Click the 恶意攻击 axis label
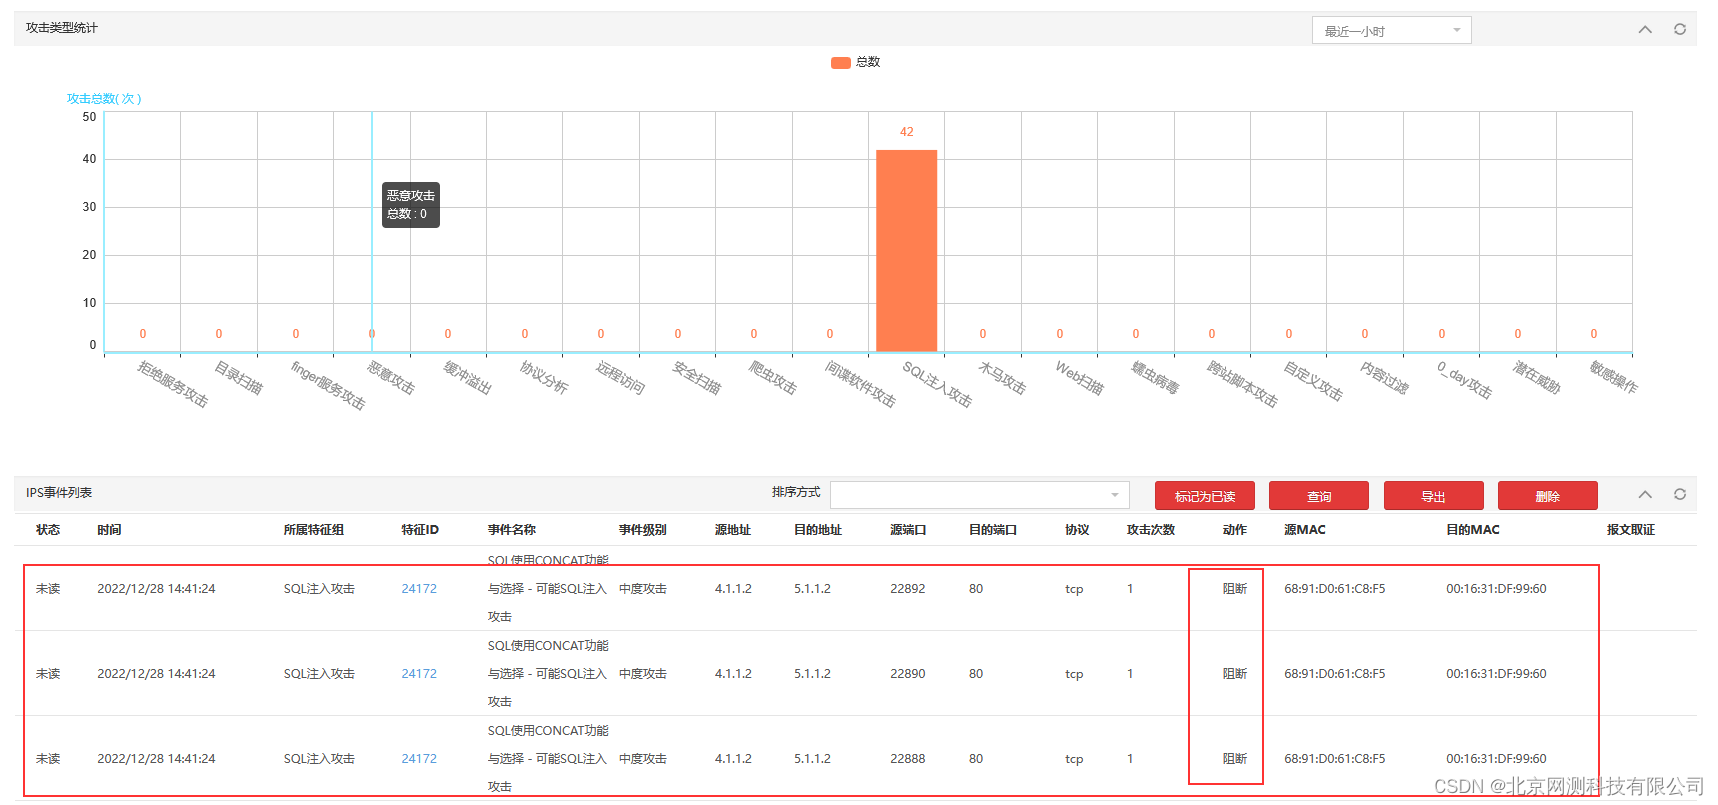Viewport: 1718px width, 805px height. [x=391, y=378]
